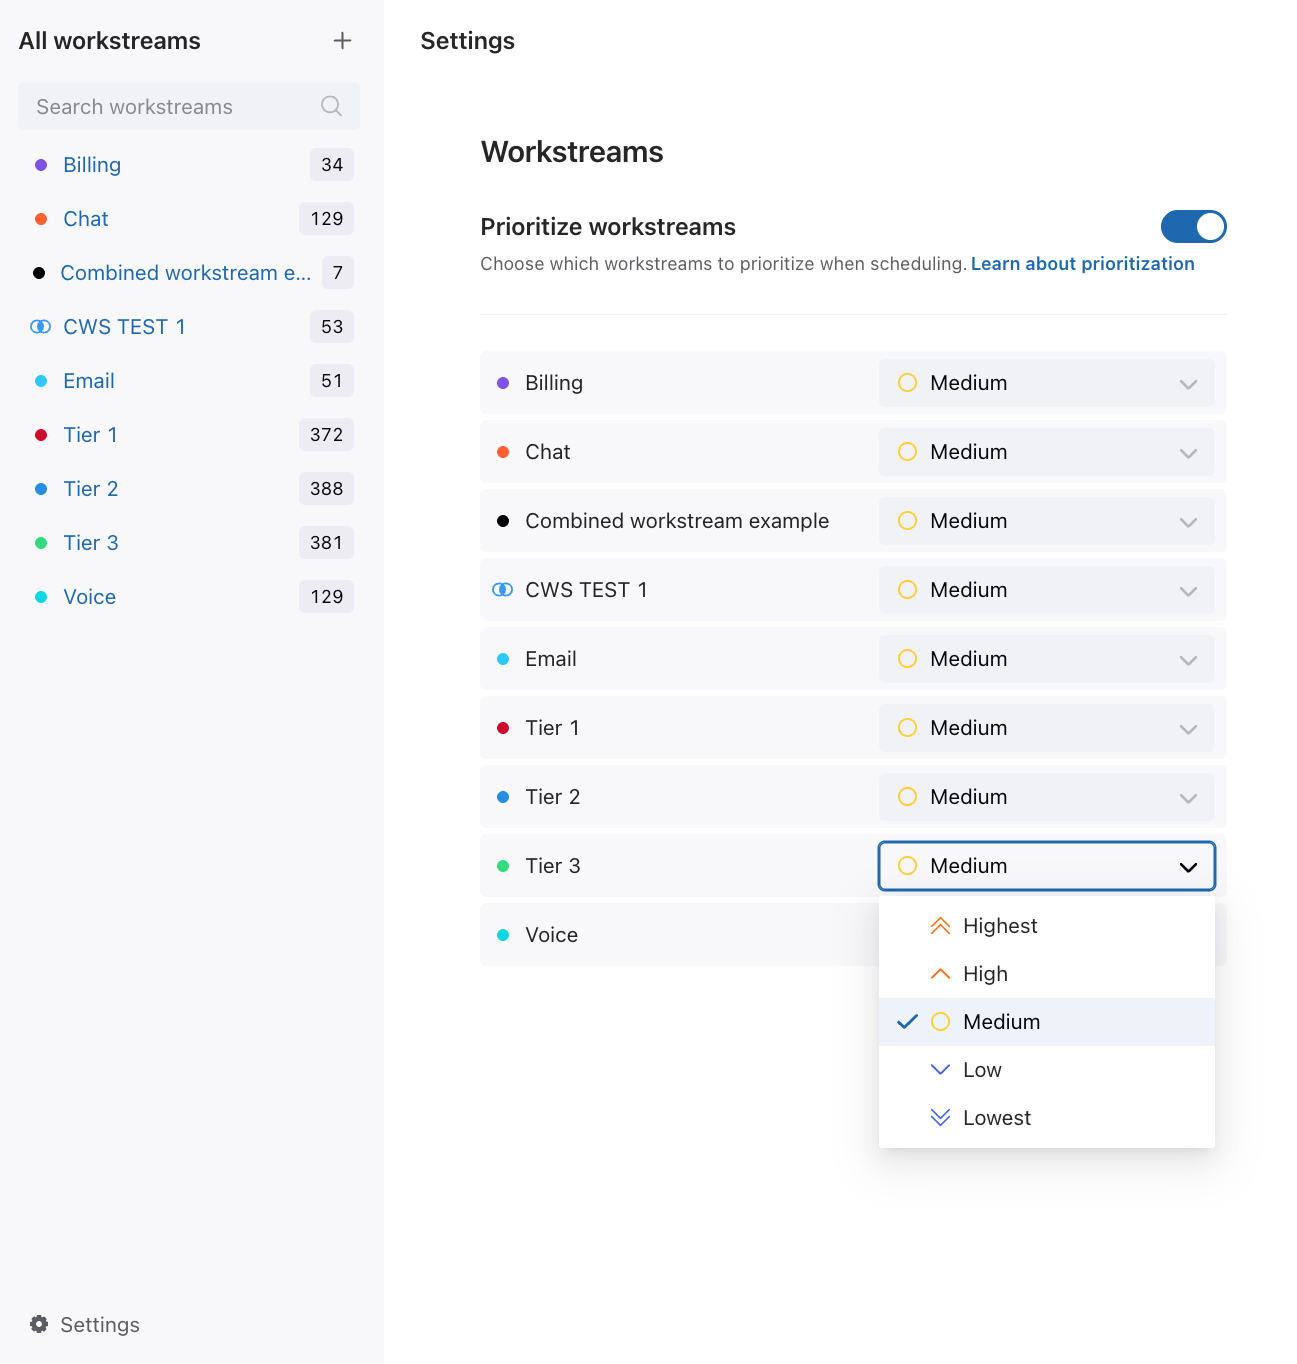
Task: Pick Lowest from the priority list
Action: 996,1118
